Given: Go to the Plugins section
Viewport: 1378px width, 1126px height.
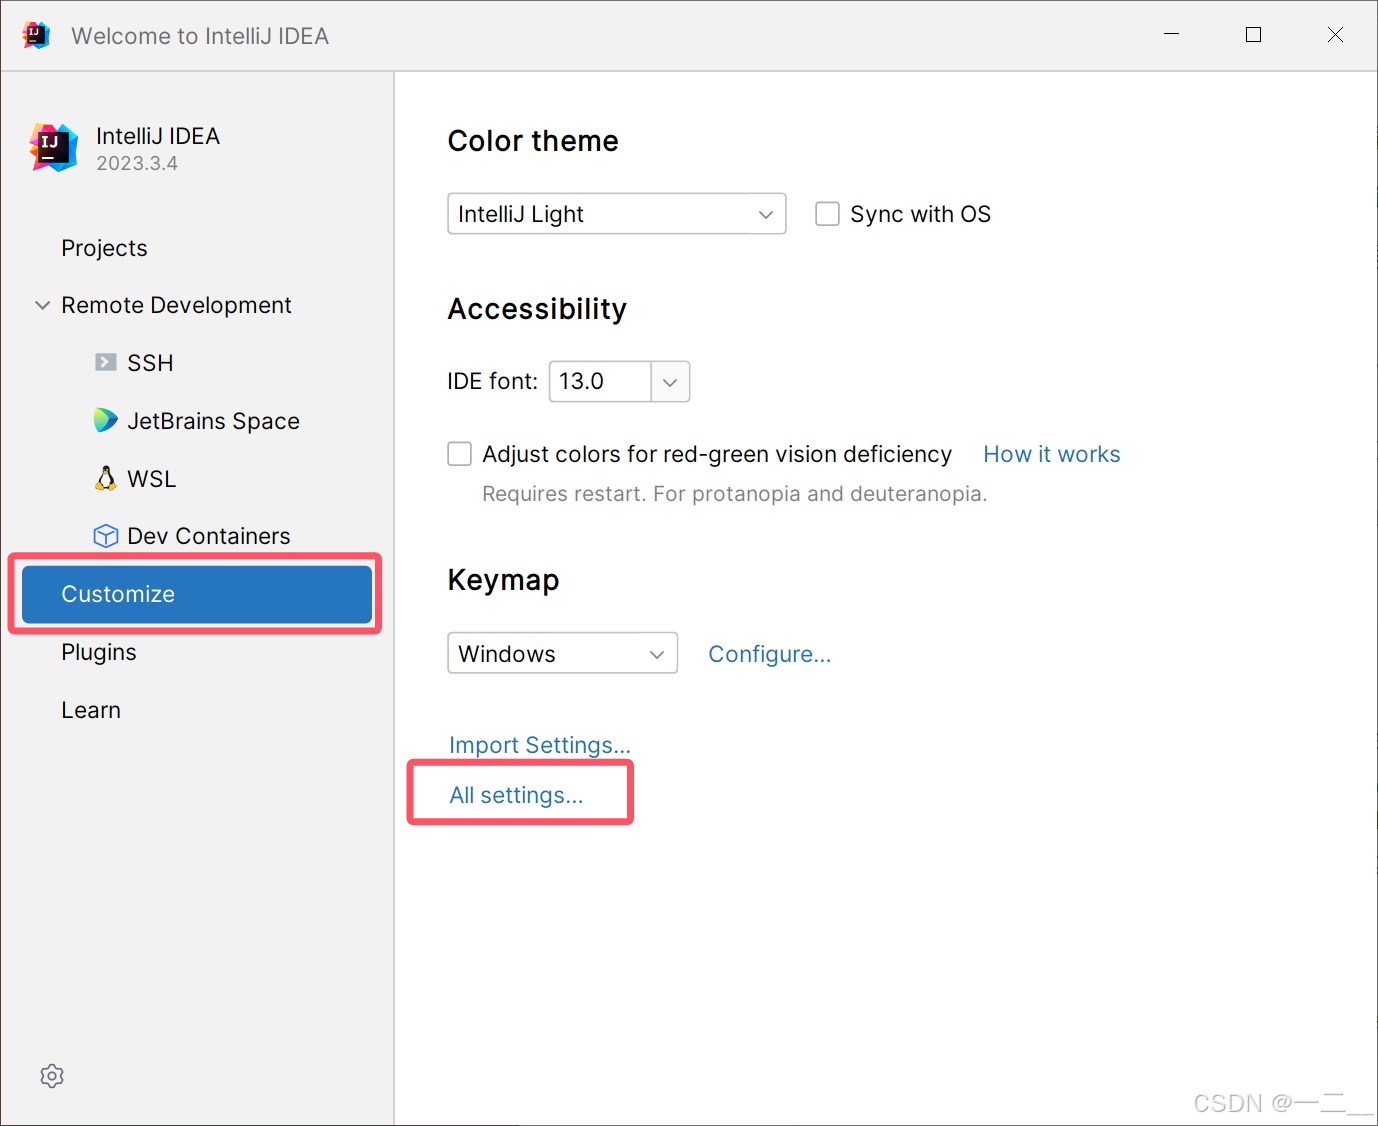Looking at the screenshot, I should coord(99,652).
